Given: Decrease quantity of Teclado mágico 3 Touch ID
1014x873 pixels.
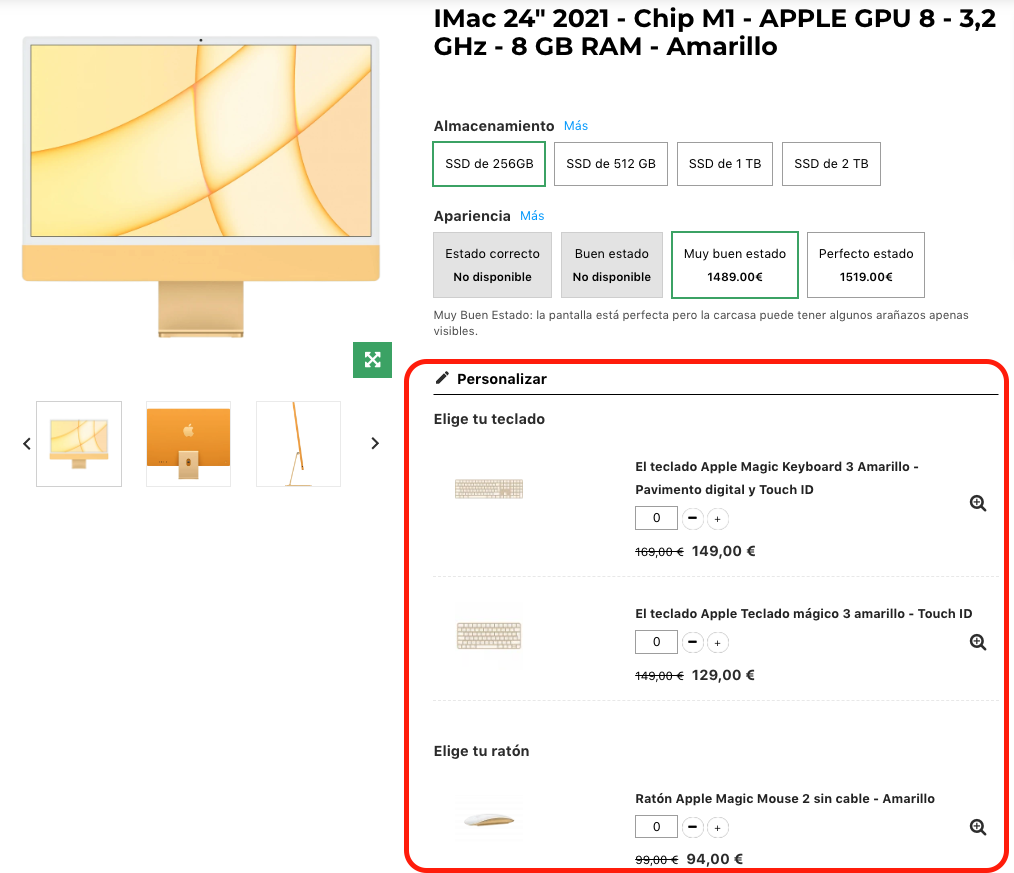Looking at the screenshot, I should coord(693,642).
